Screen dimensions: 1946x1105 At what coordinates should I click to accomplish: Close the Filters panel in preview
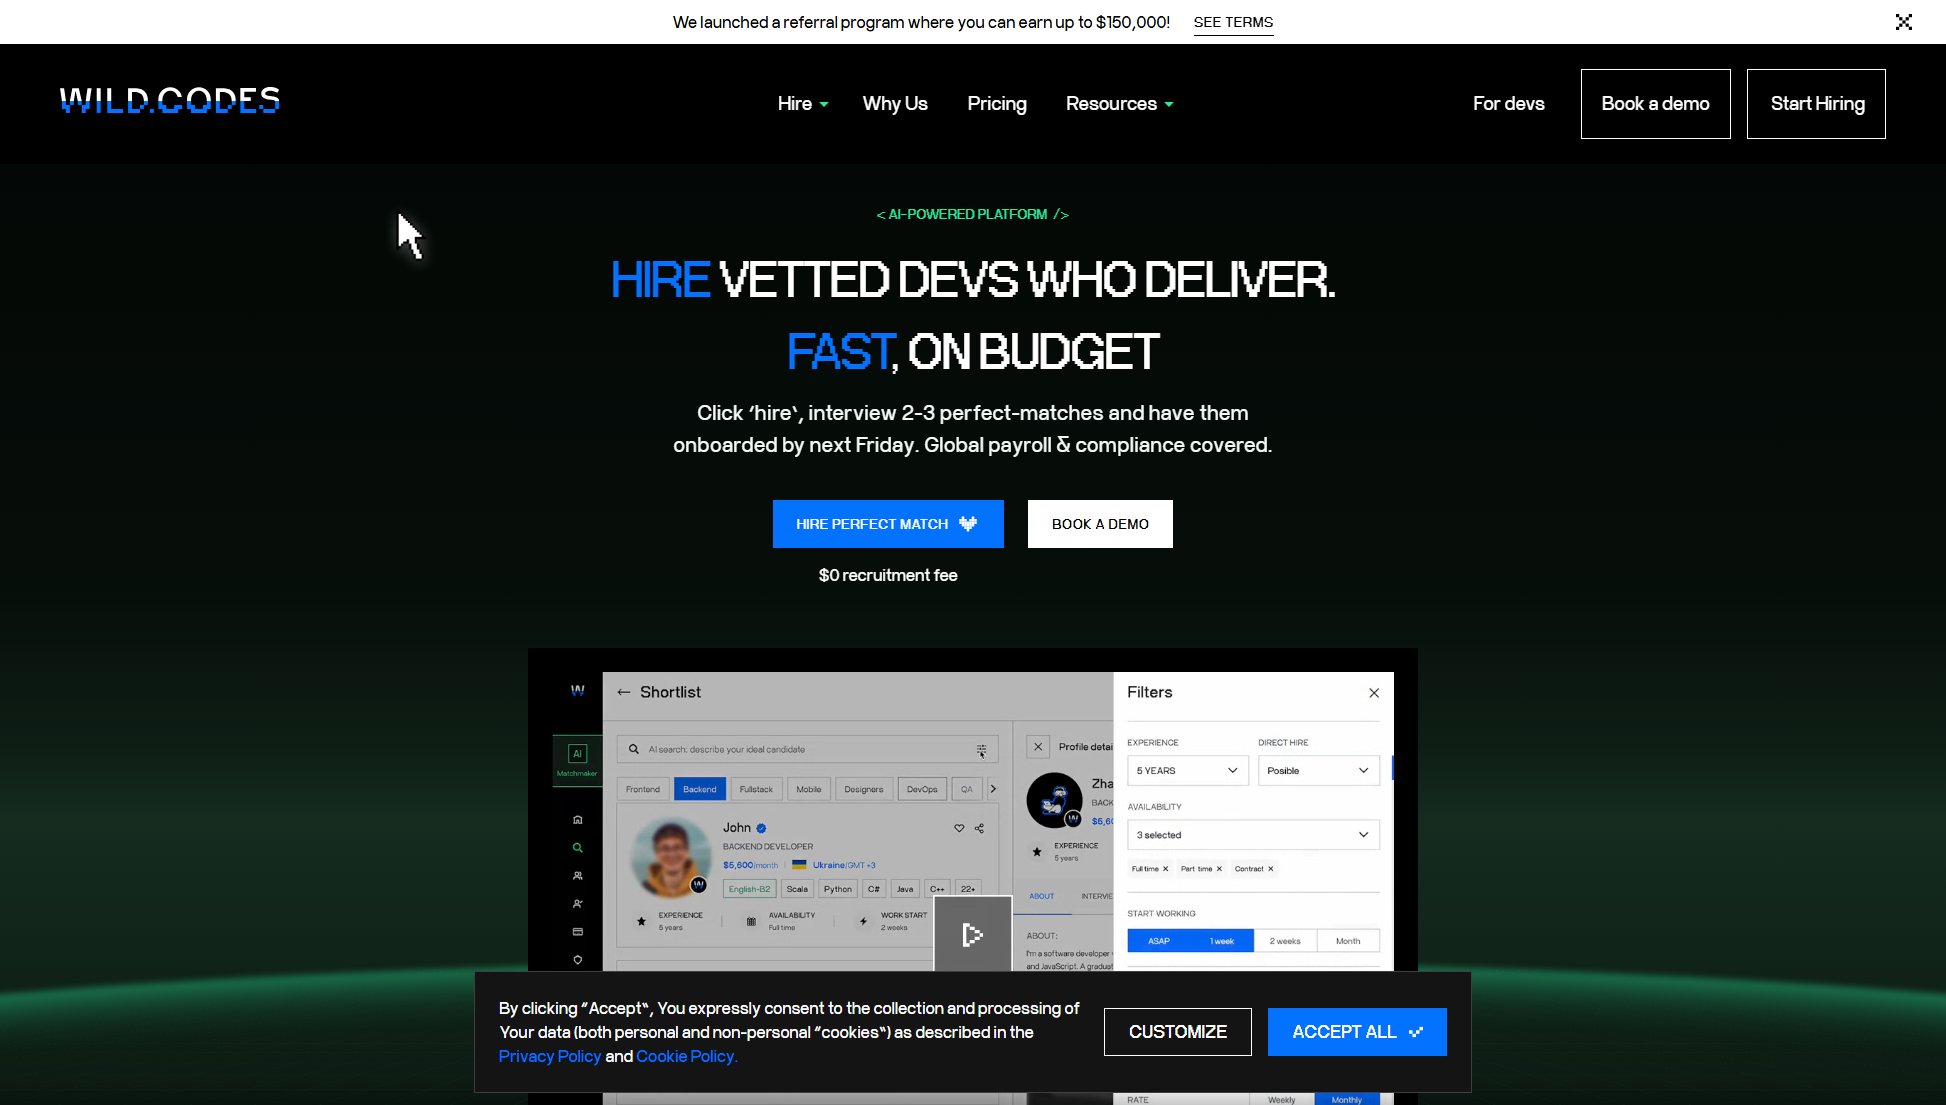(x=1374, y=693)
